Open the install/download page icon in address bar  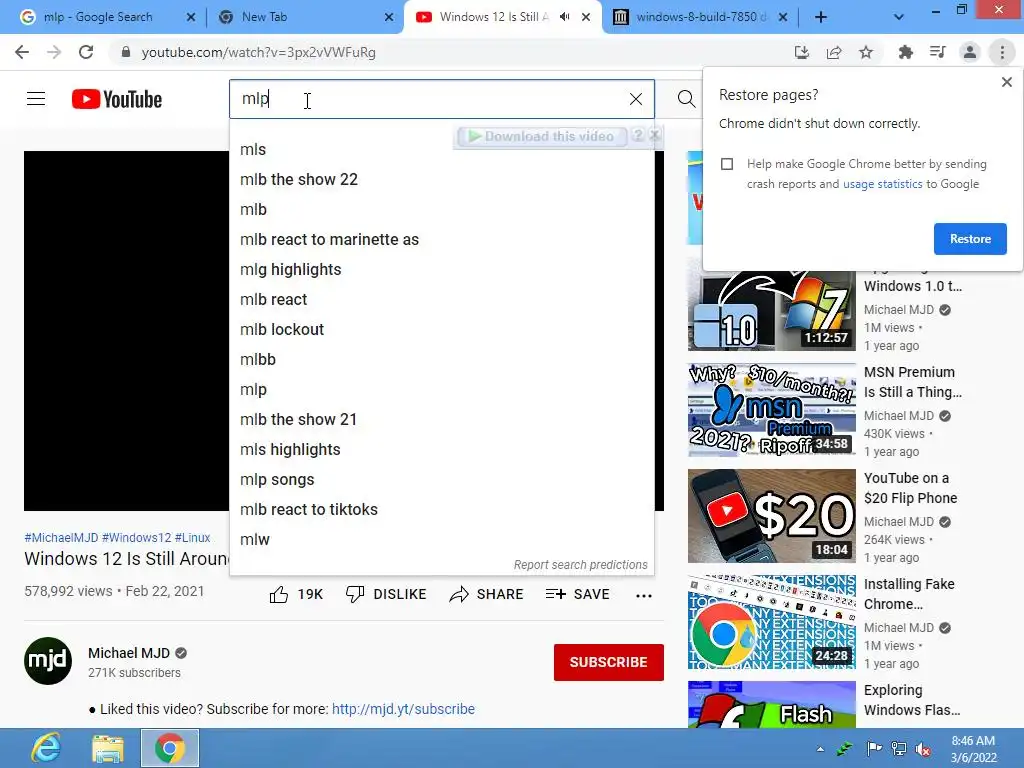[801, 52]
